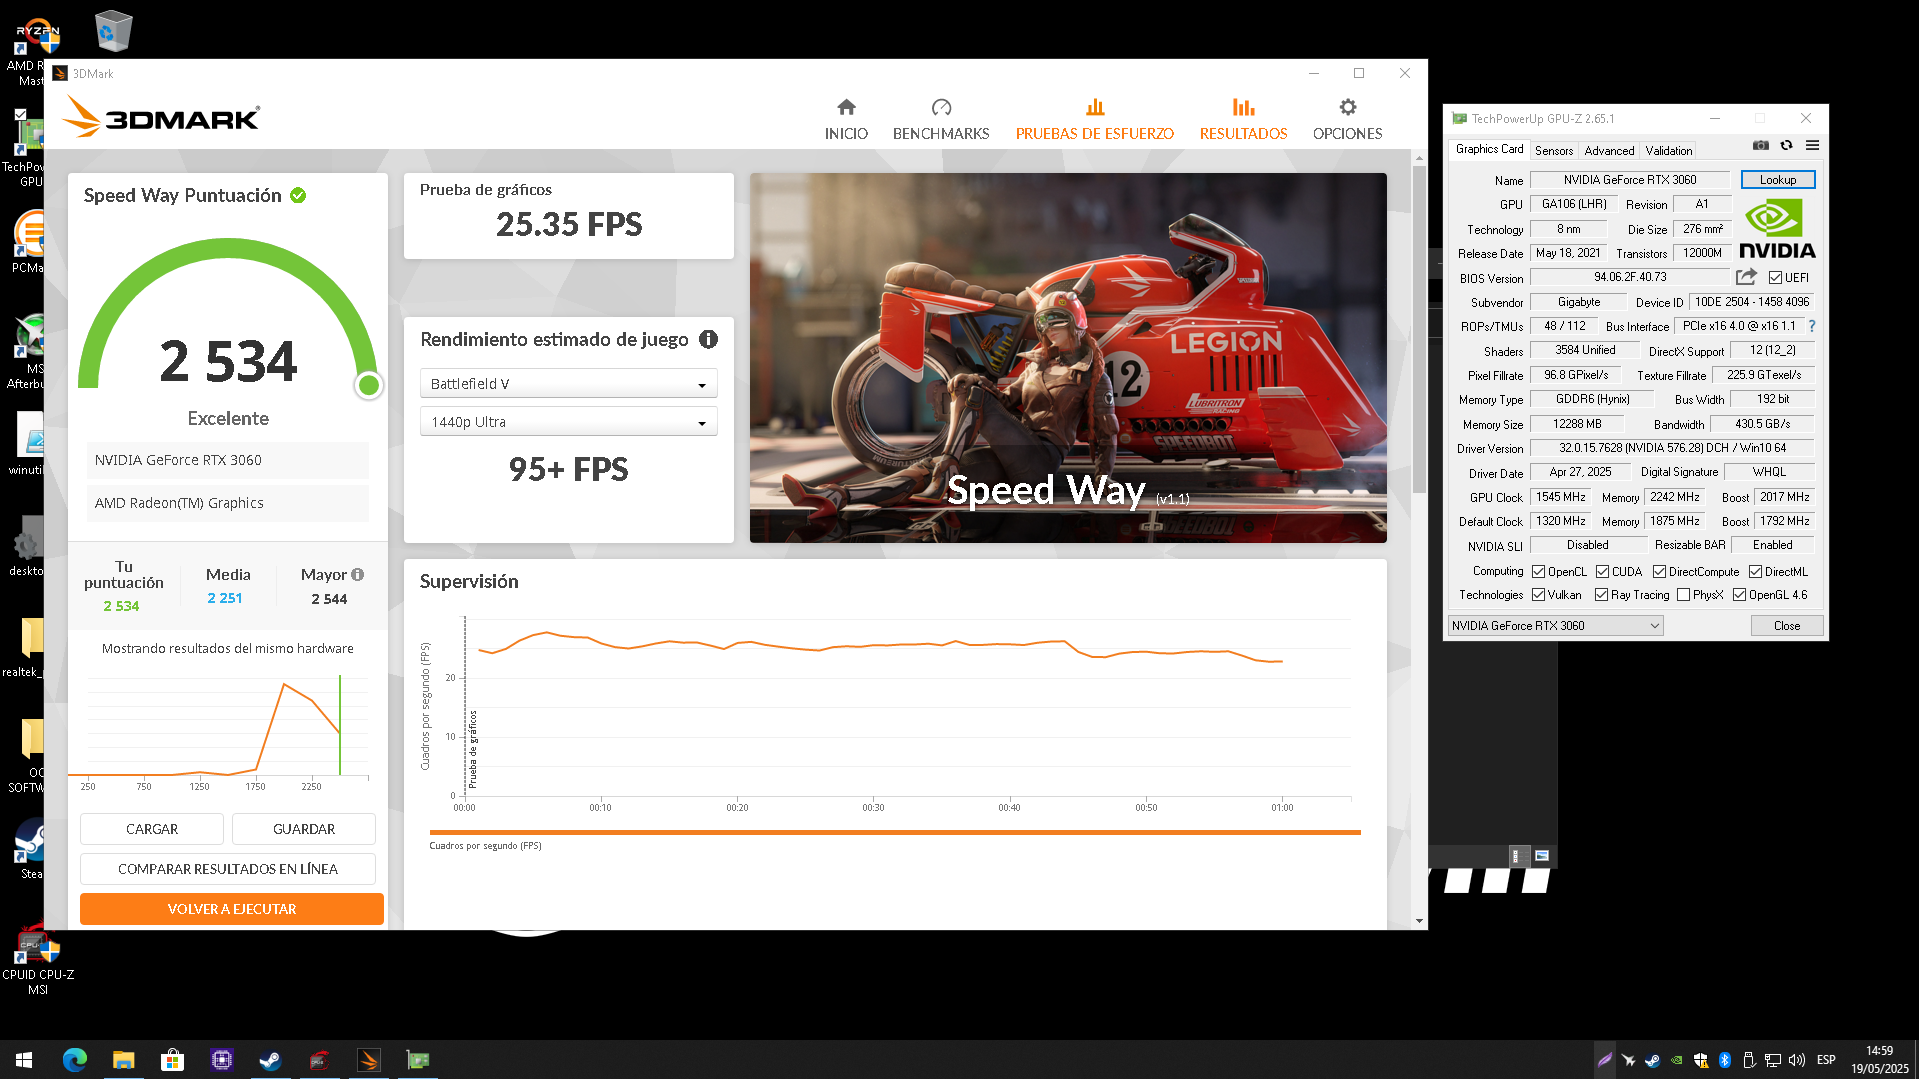Go to PRUEBAS DE ESFUERZO section
The width and height of the screenshot is (1919, 1079).
coord(1094,120)
